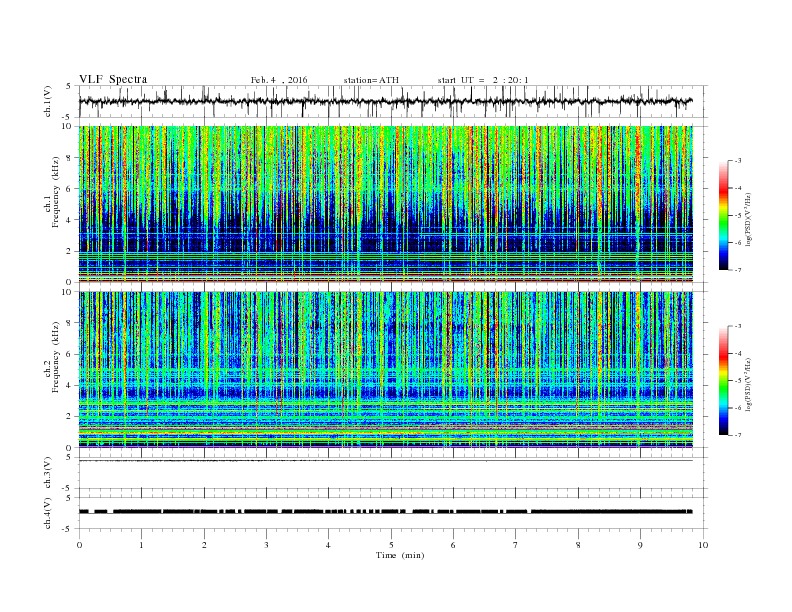This screenshot has width=792, height=612.
Task: Click the time axis tick label "6"
Action: tap(453, 545)
